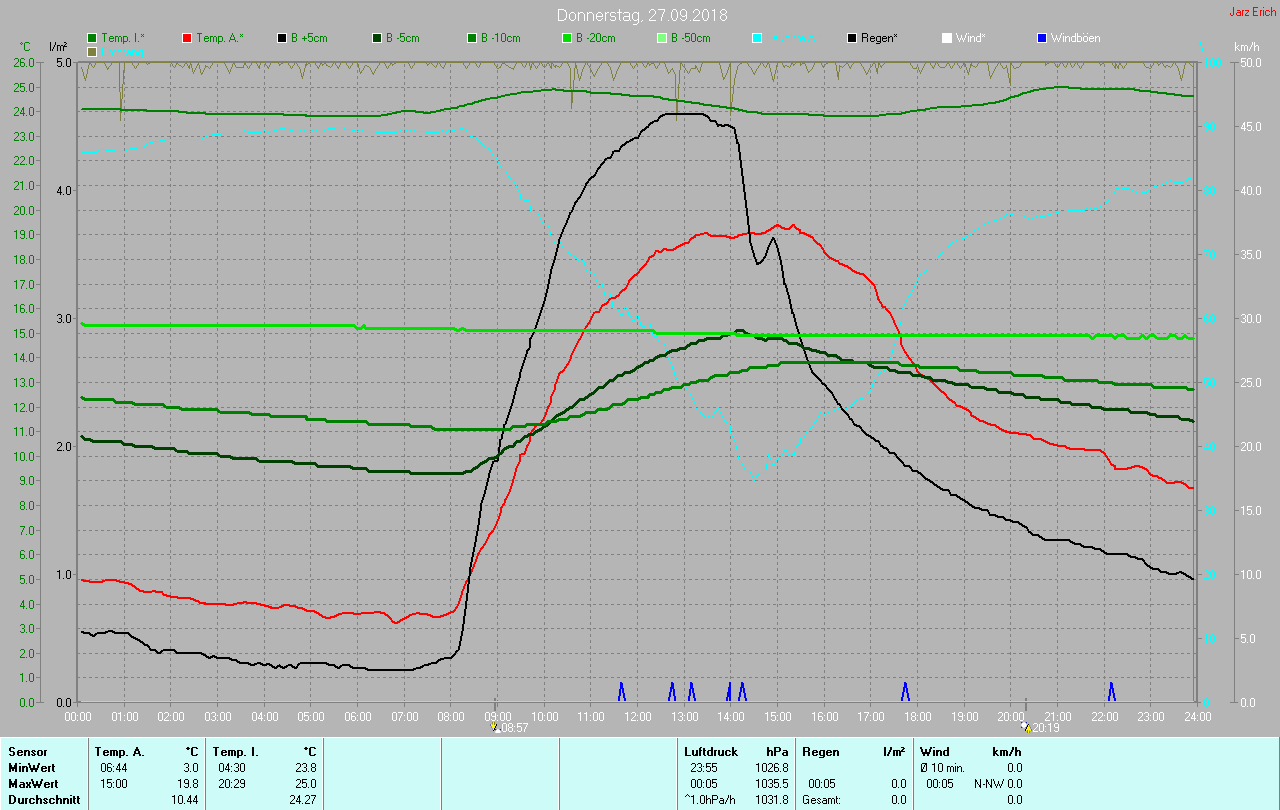Viewport: 1280px width, 810px height.
Task: Click the 'Ø 10 min.' wind label
Action: pyautogui.click(x=942, y=768)
